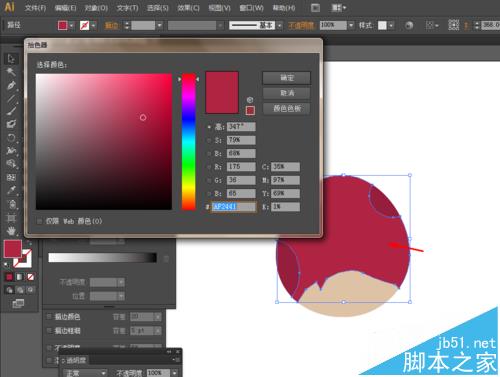
Task: Click inside the color spectrum field
Action: [x=104, y=142]
